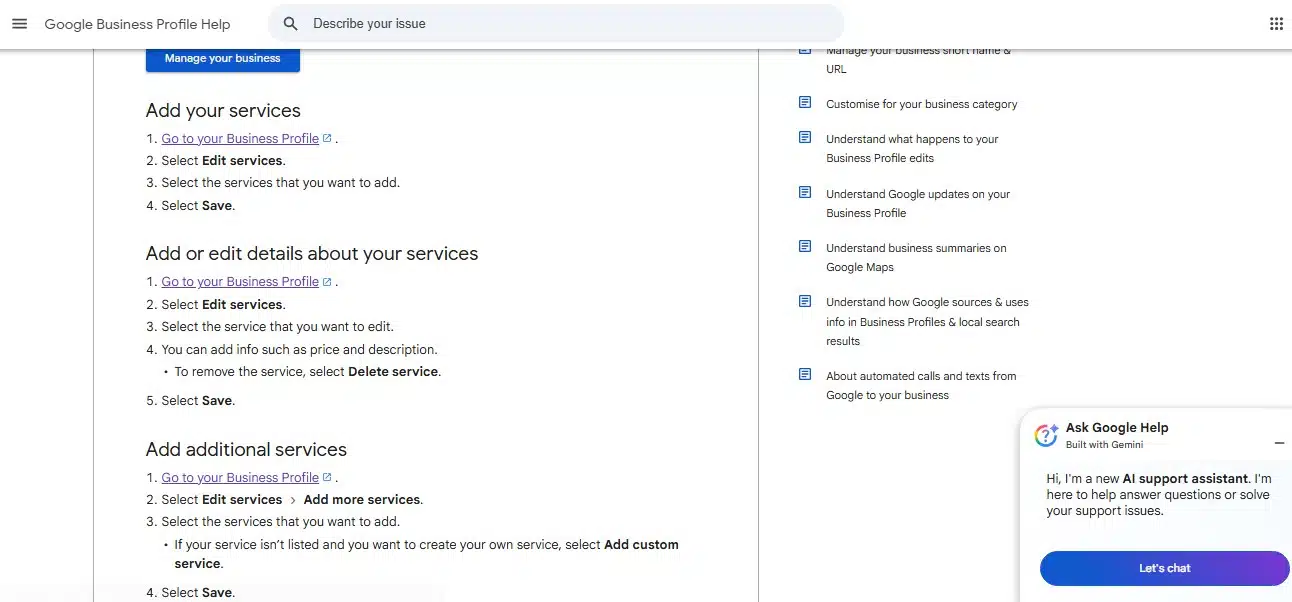Click Select the service that you want to edit
1292x602 pixels.
tap(277, 327)
